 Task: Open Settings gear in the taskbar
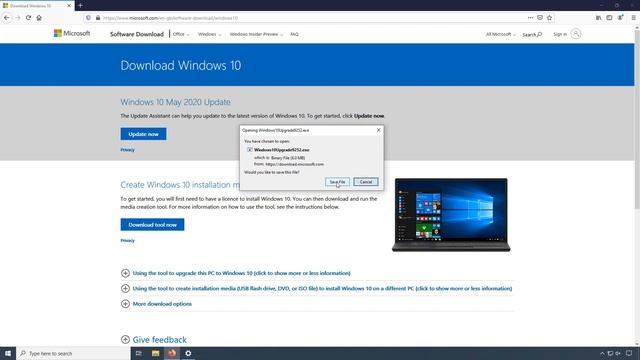coord(188,353)
